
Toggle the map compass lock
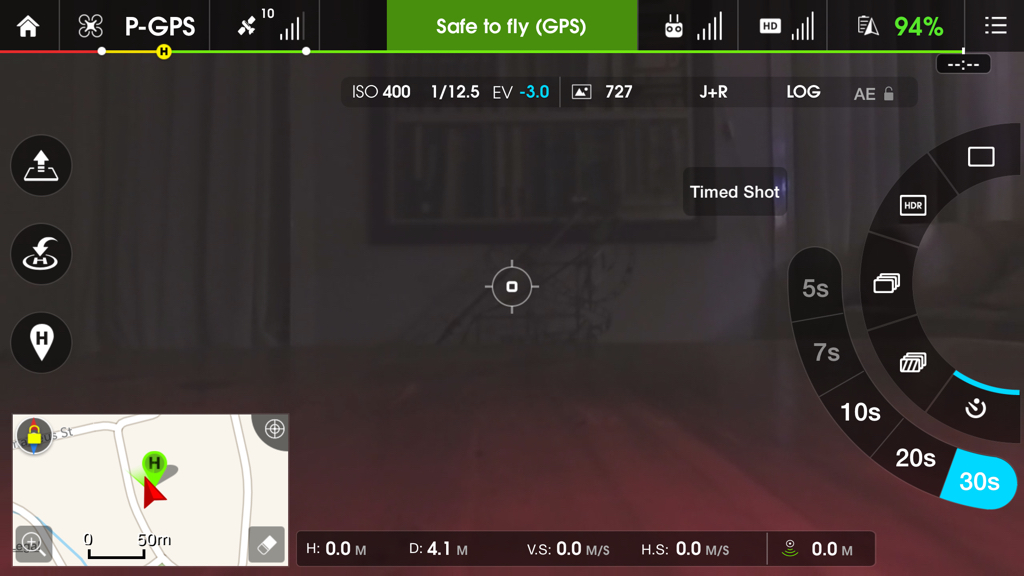tap(34, 434)
